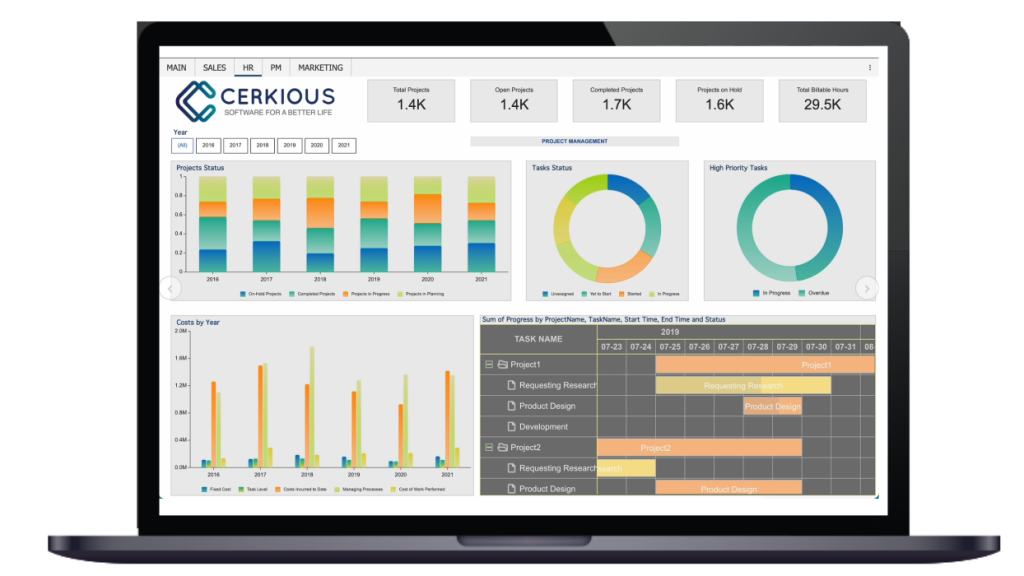
Task: Click the Overdue legend color swatch
Action: click(798, 294)
